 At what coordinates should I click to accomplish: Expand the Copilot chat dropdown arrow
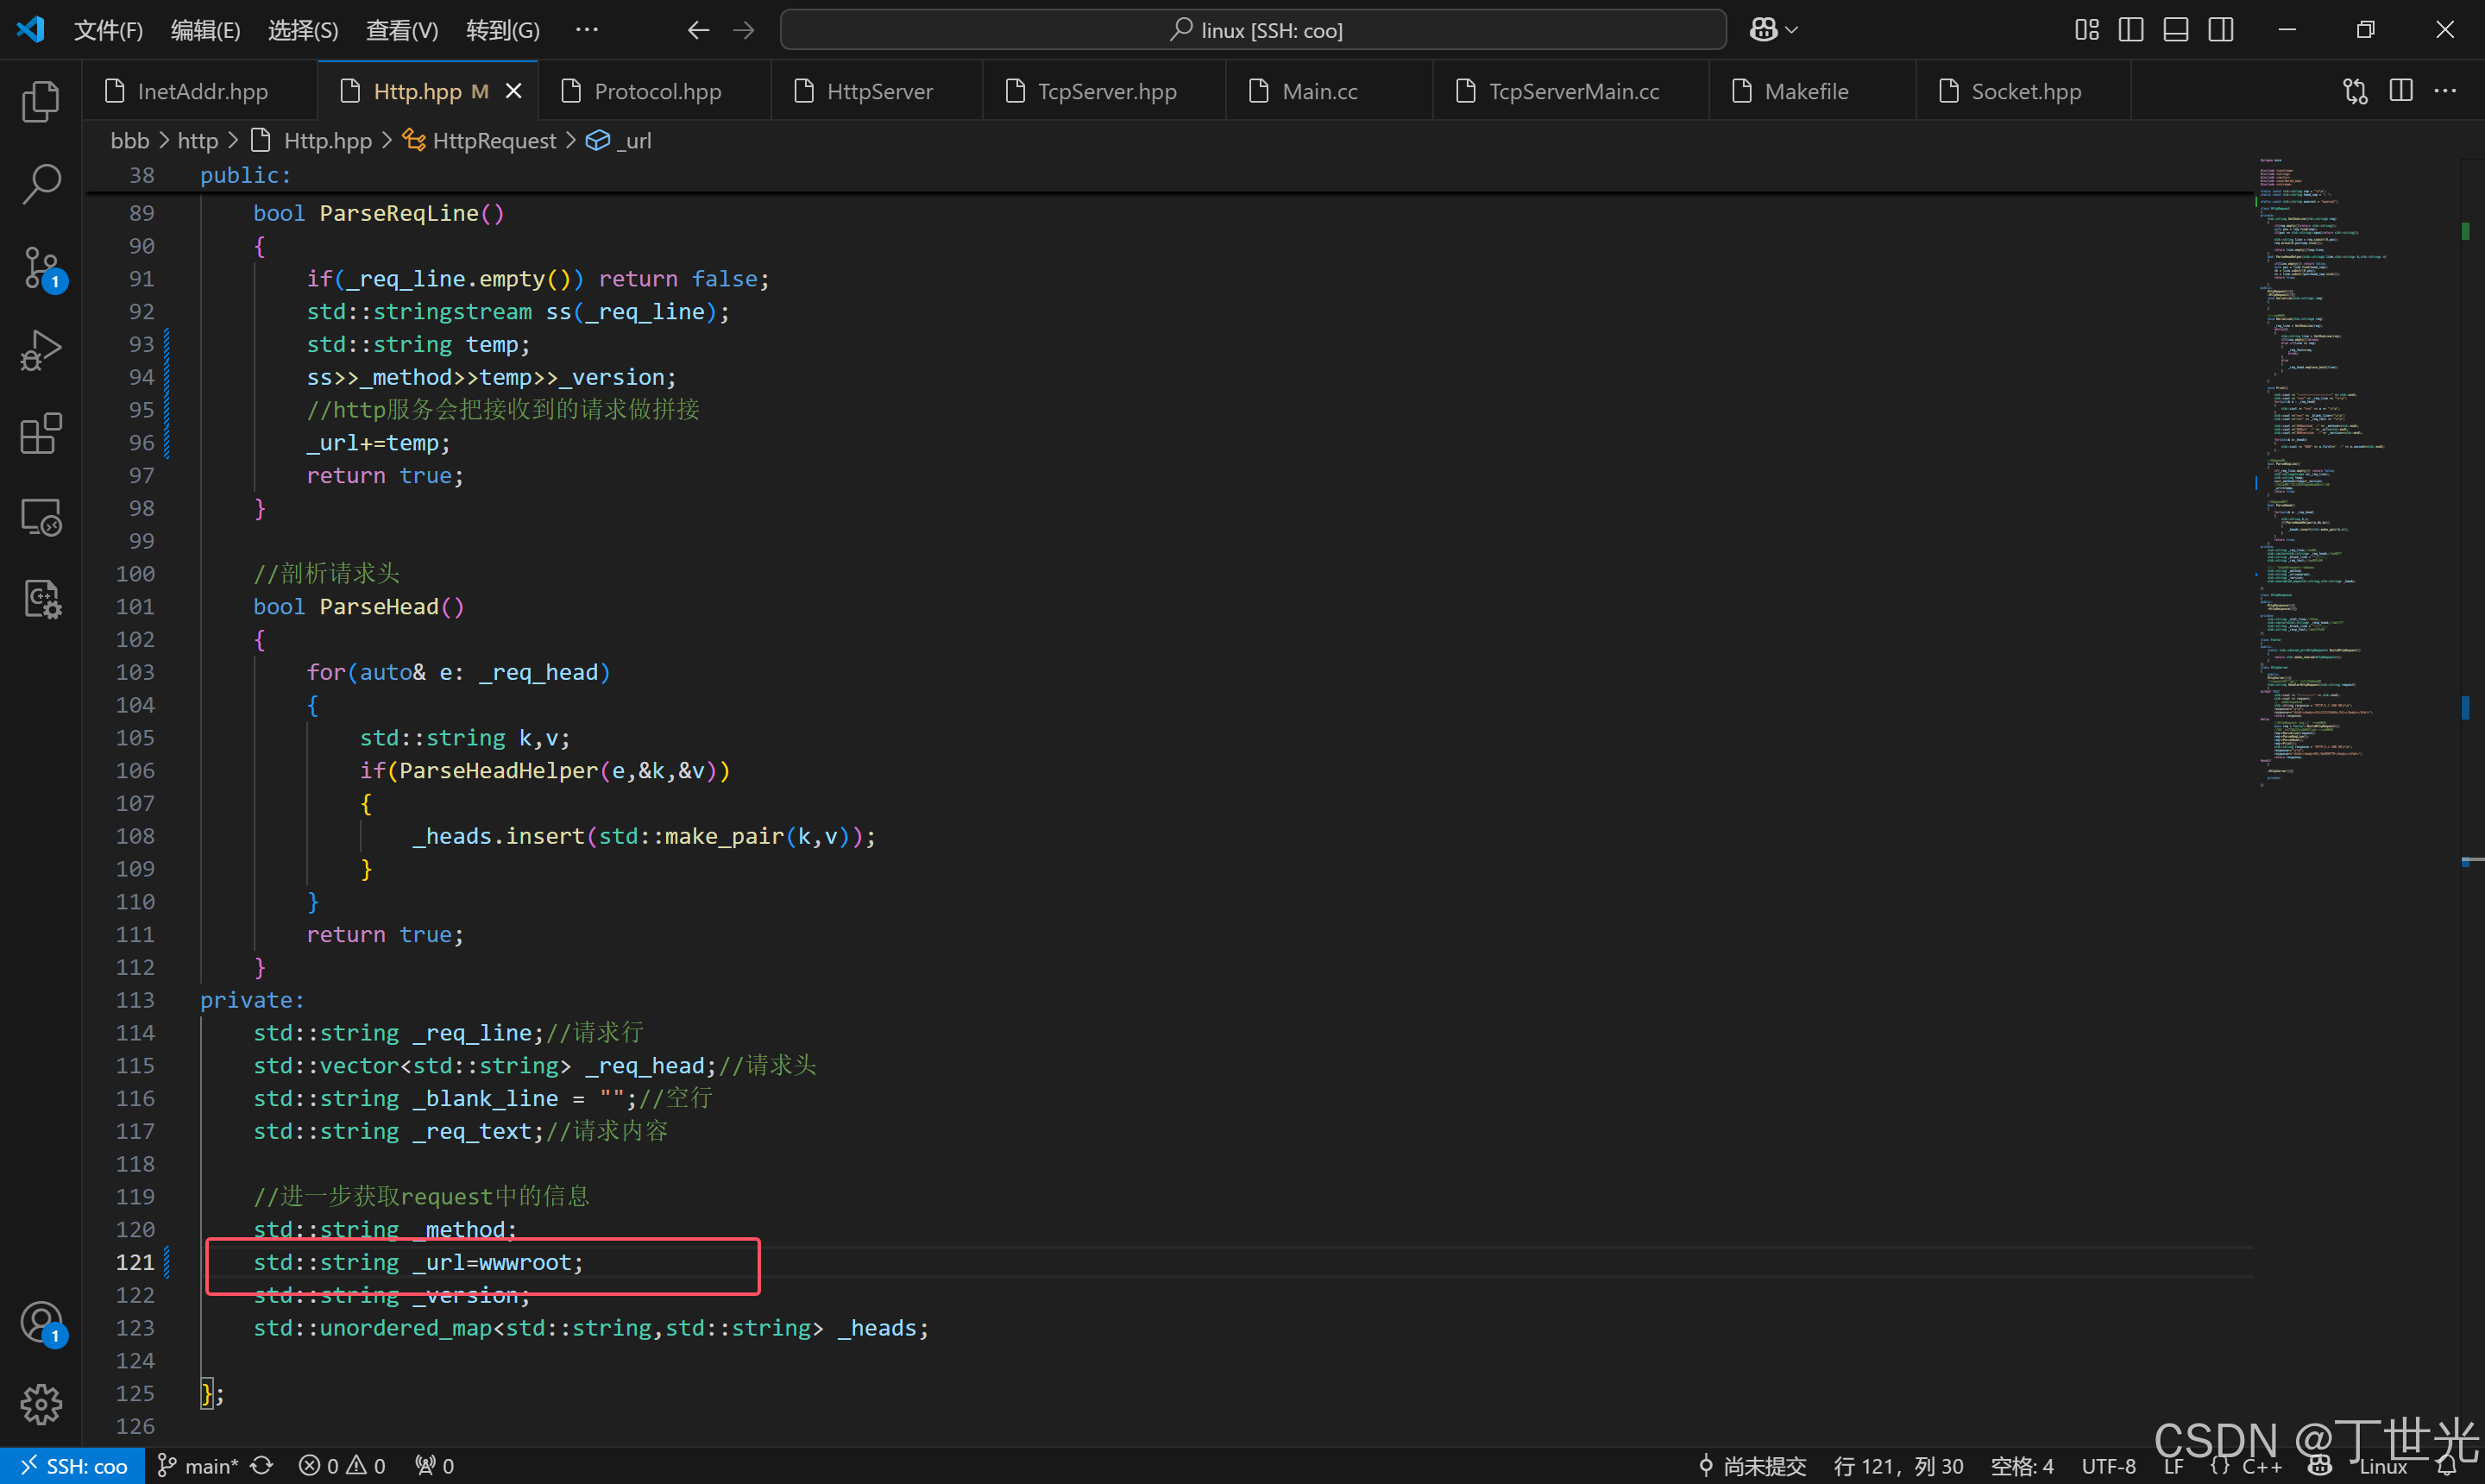(1792, 30)
